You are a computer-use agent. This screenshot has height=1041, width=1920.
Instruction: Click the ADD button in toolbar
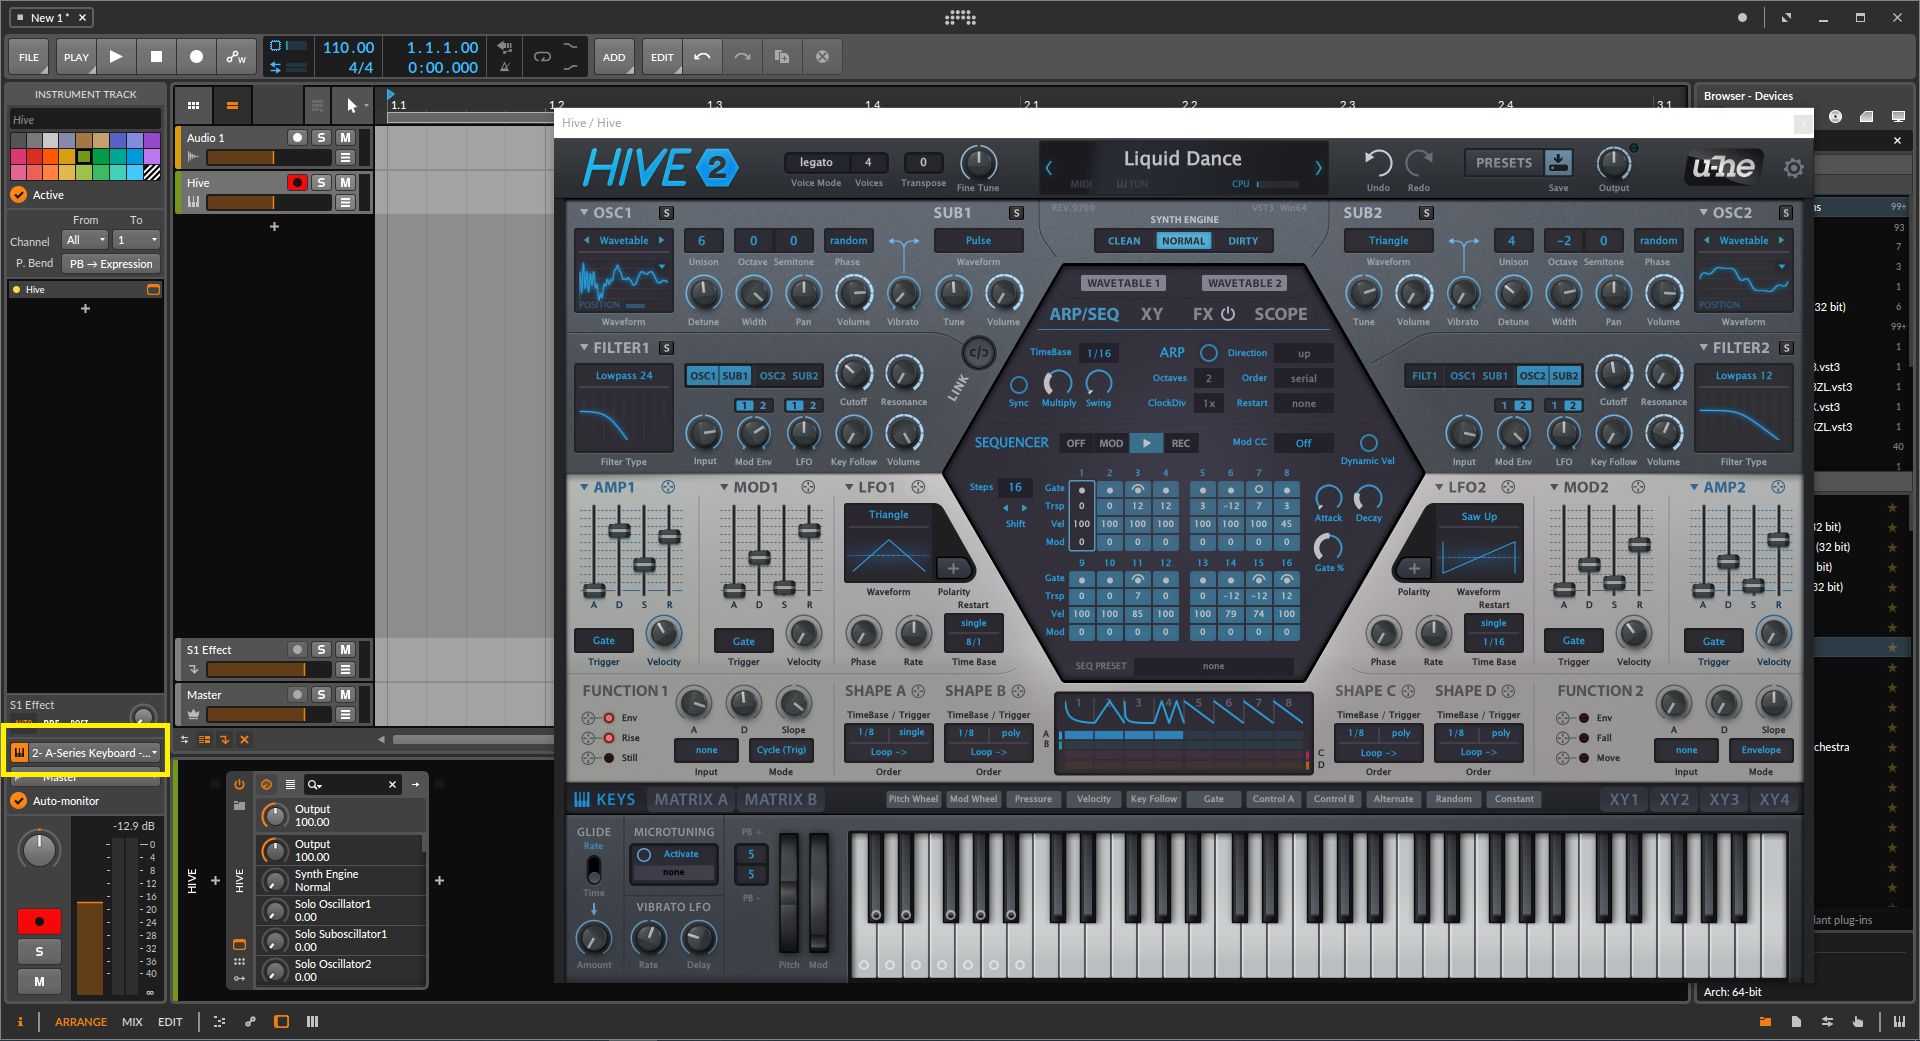[x=614, y=57]
